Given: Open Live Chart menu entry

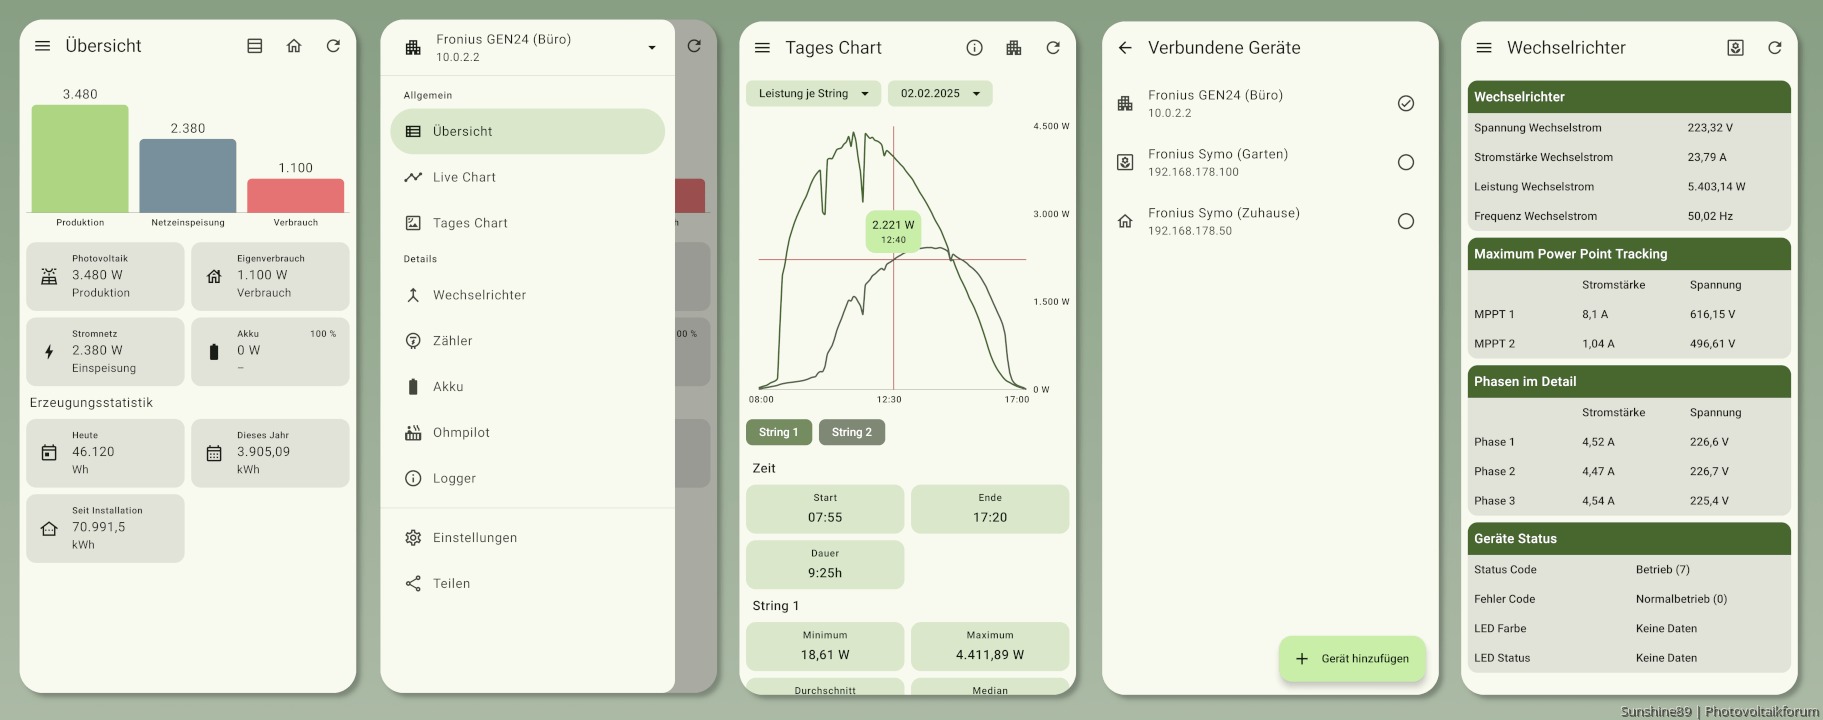Looking at the screenshot, I should click(x=464, y=177).
